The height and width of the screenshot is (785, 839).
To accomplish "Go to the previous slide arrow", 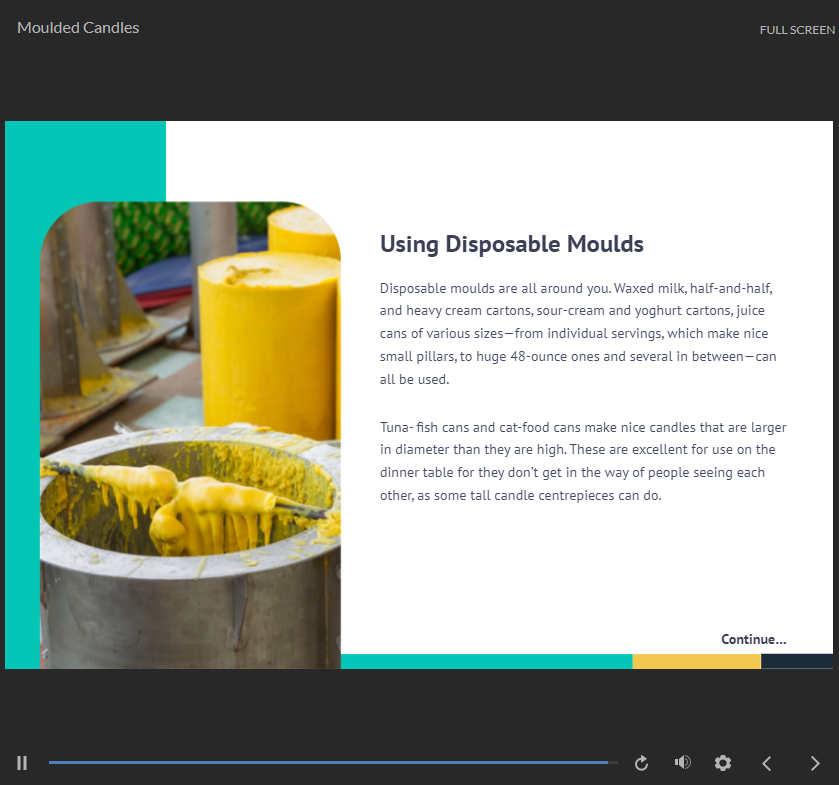I will (767, 763).
